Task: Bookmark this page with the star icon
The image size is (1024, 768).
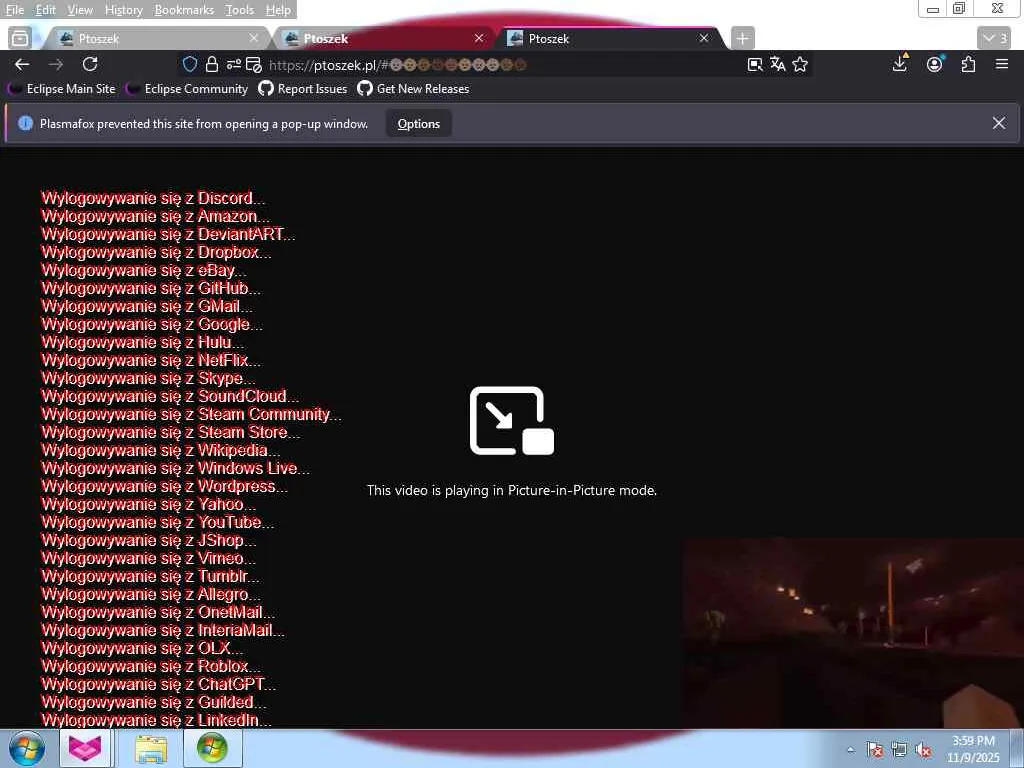Action: click(x=800, y=64)
